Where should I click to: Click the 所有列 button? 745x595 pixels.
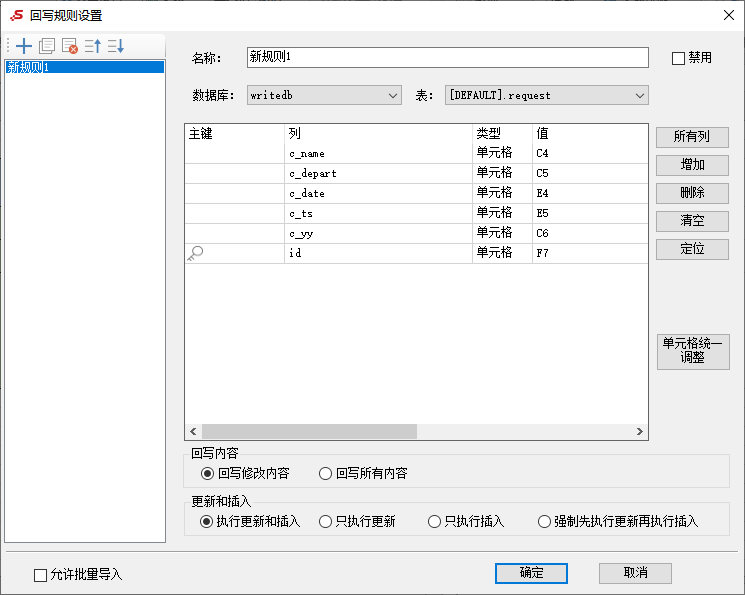pos(692,137)
